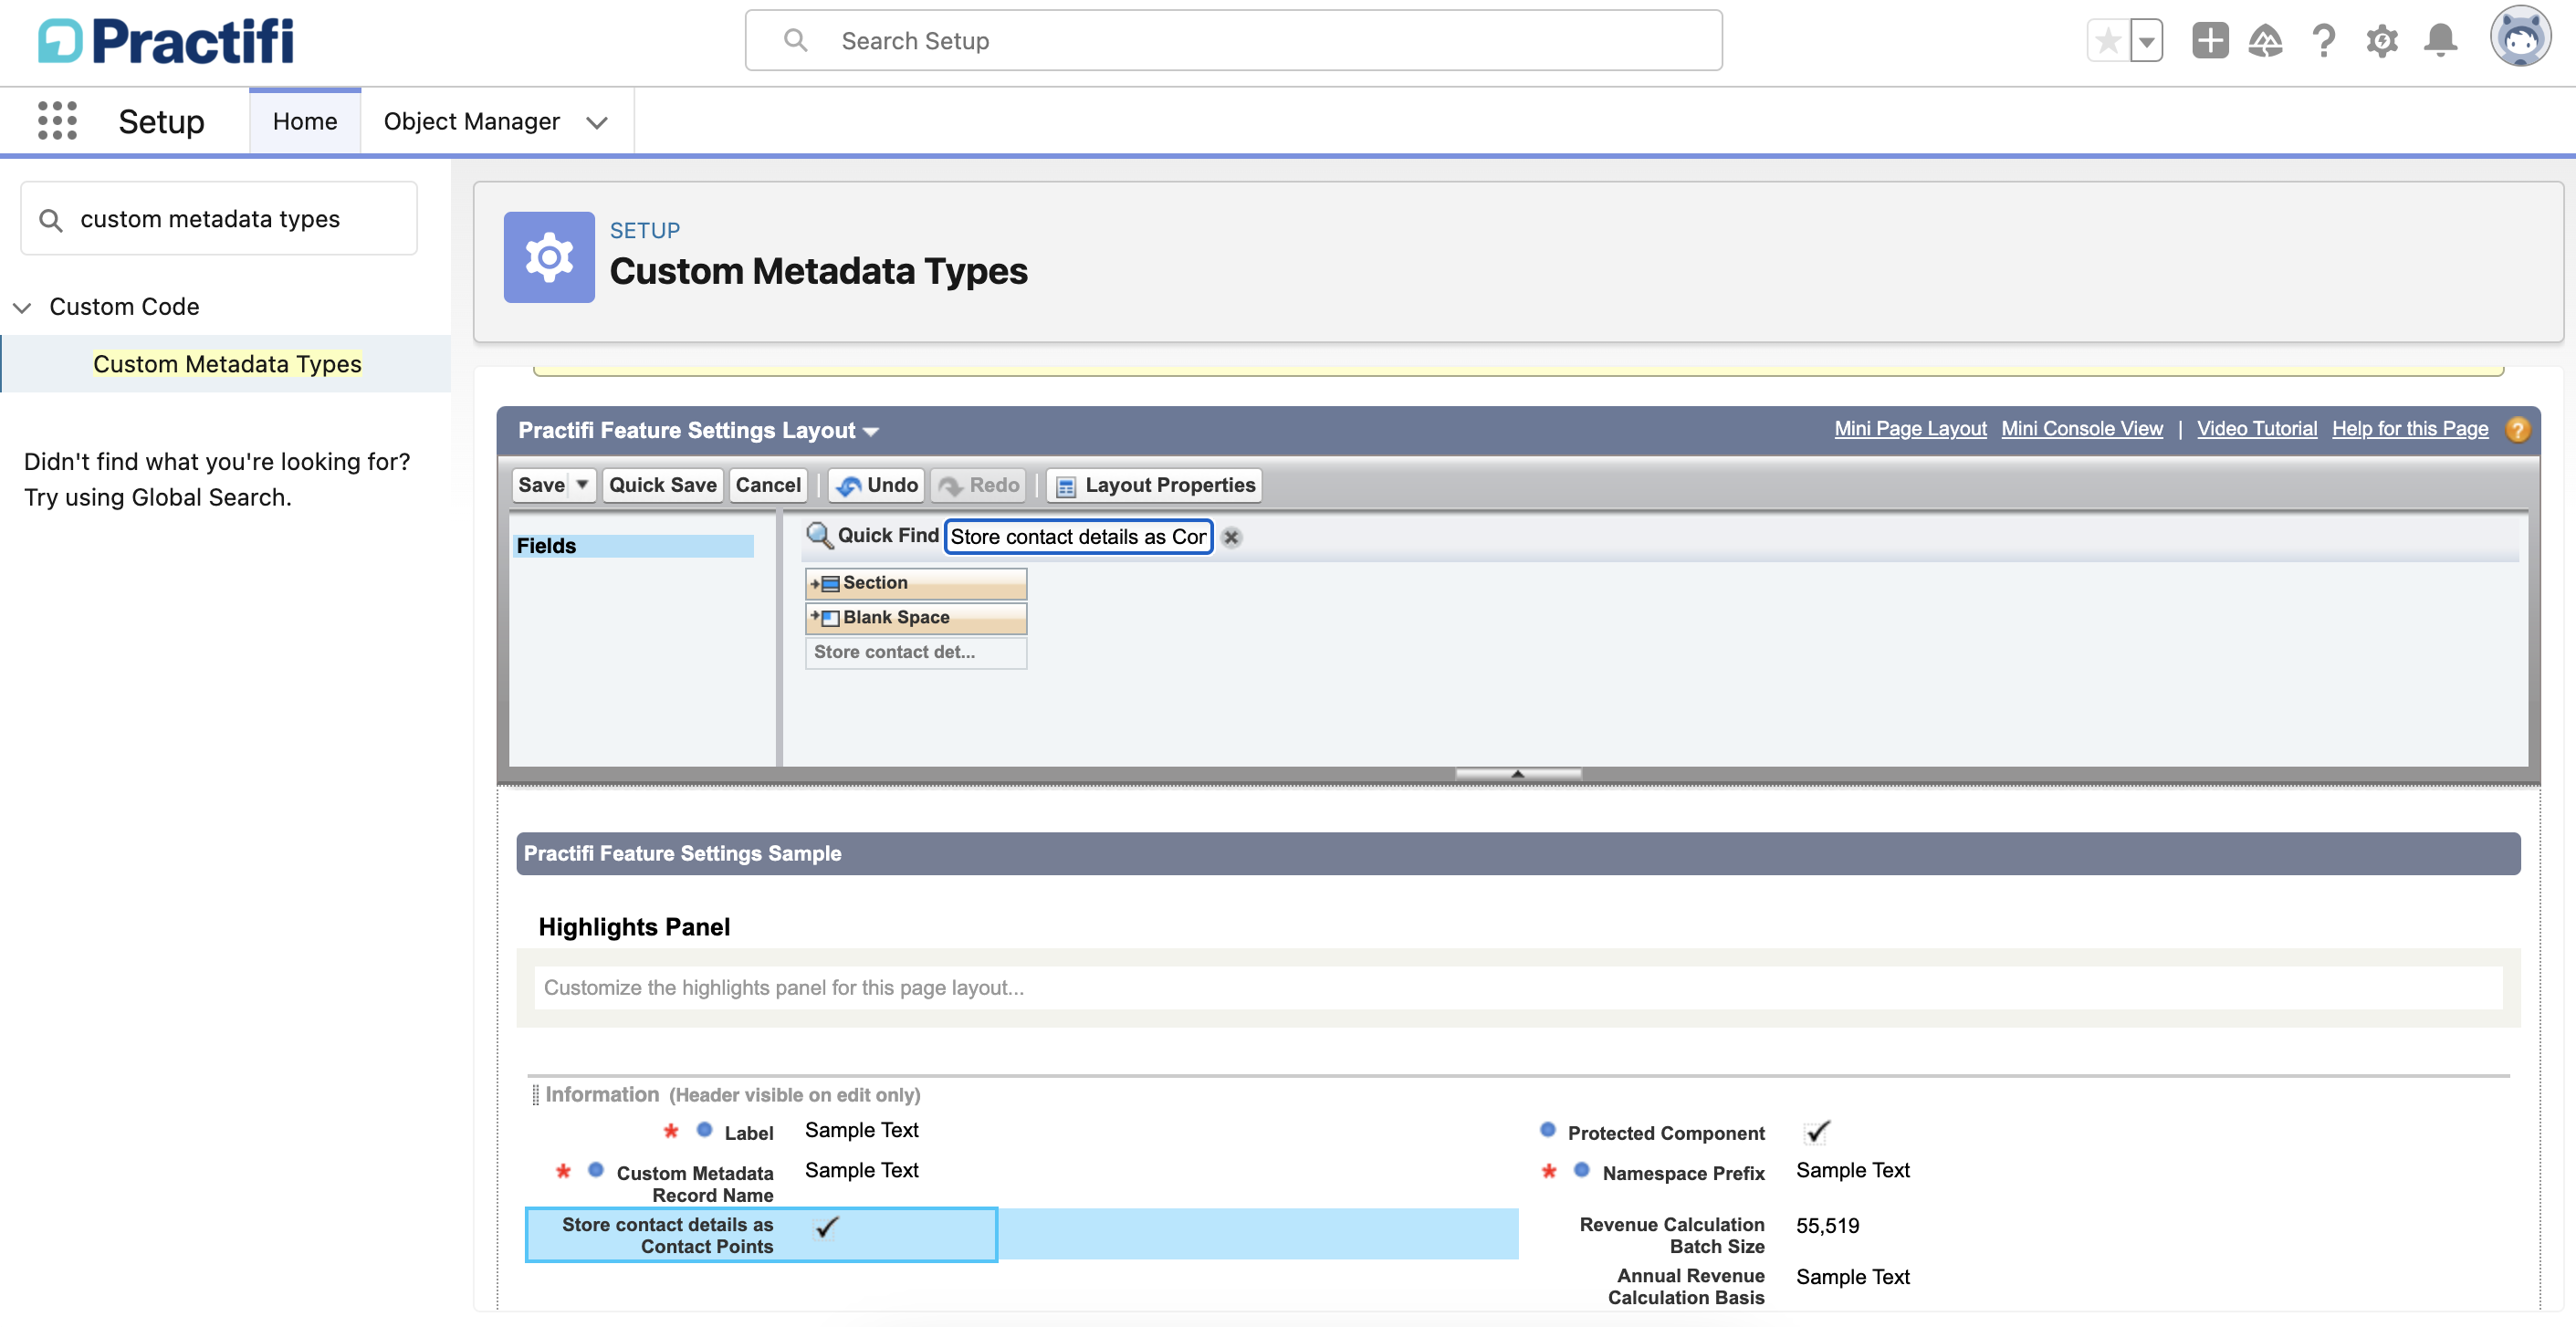Click the orange help question icon
Viewport: 2576px width, 1327px height.
pos(2518,429)
